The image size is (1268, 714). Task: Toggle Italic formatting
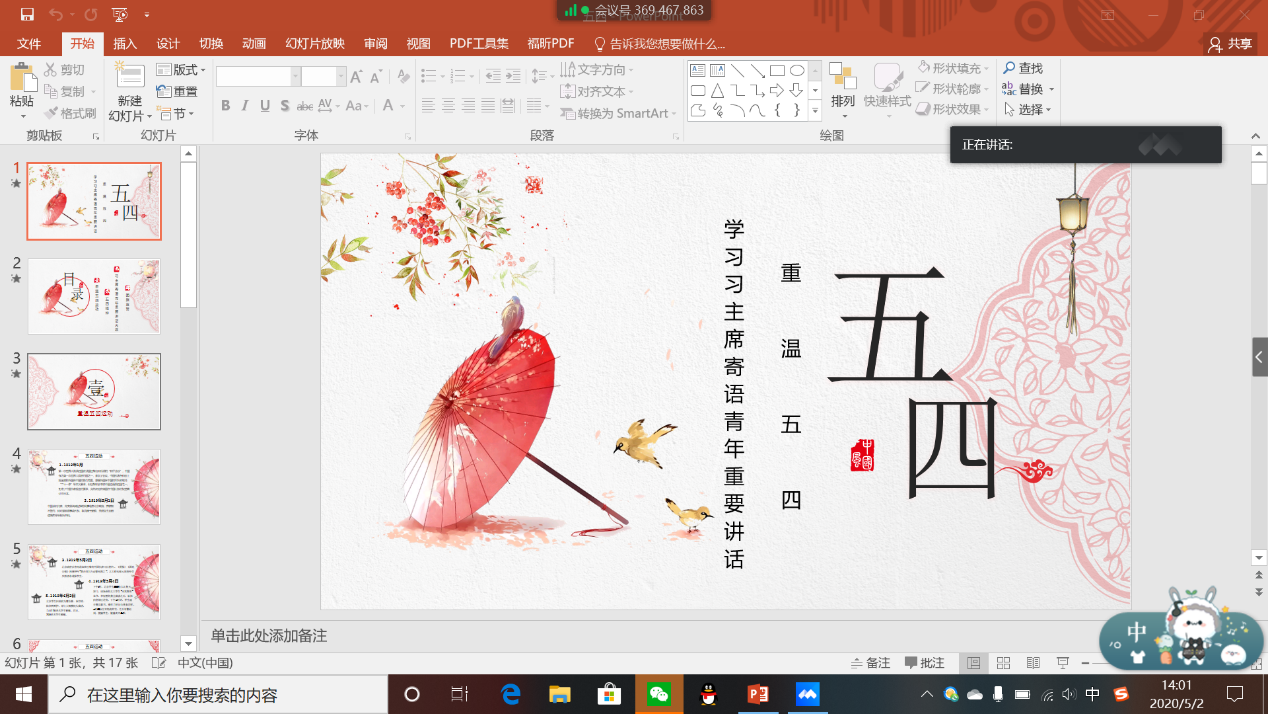[246, 106]
